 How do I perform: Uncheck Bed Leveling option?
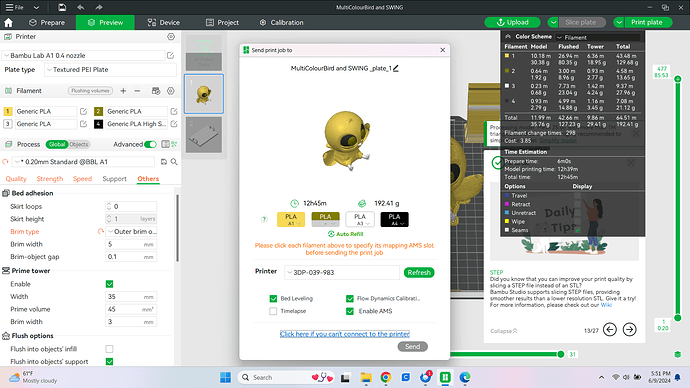point(273,299)
